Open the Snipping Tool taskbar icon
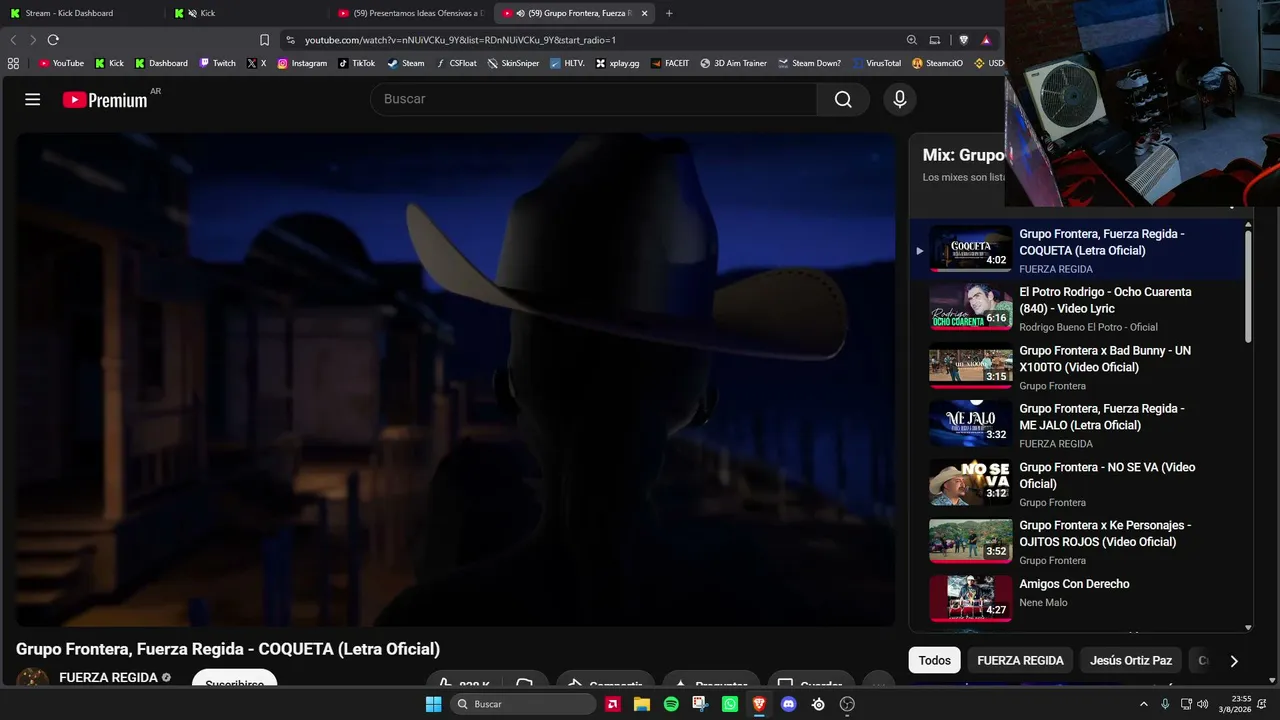This screenshot has width=1280, height=720. (700, 704)
